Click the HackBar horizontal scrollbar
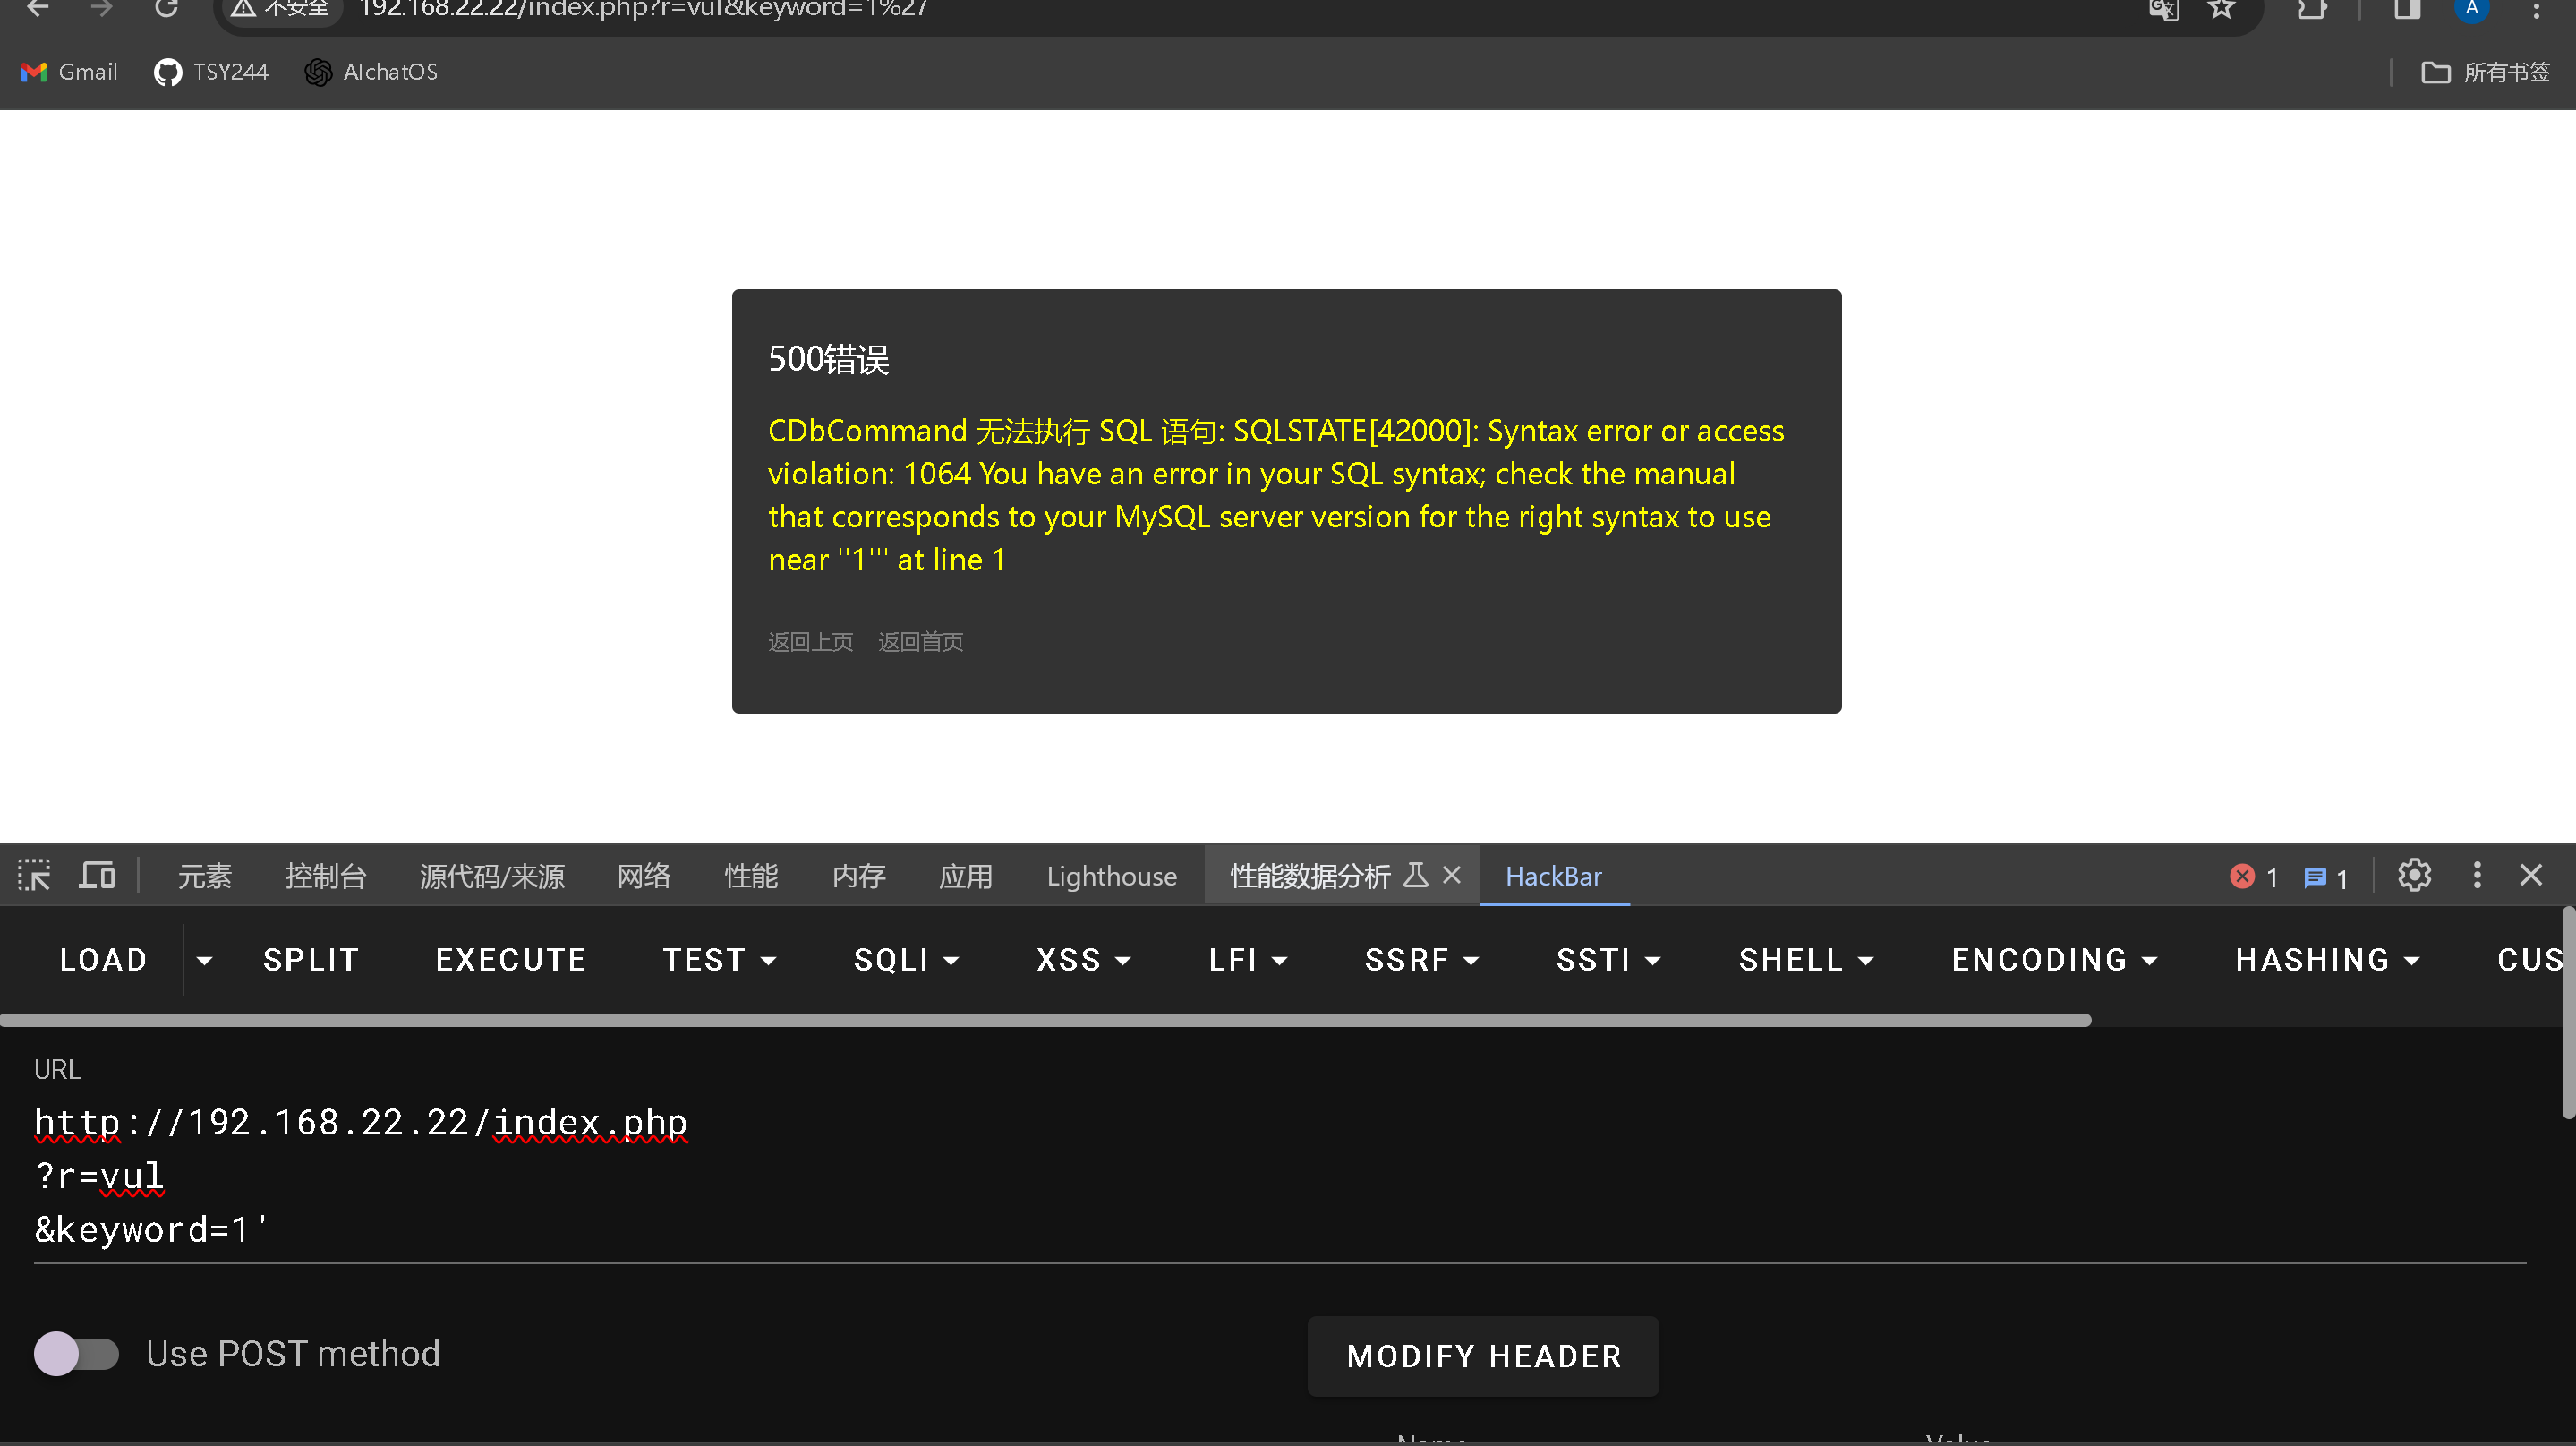The height and width of the screenshot is (1446, 2576). (x=1044, y=1020)
